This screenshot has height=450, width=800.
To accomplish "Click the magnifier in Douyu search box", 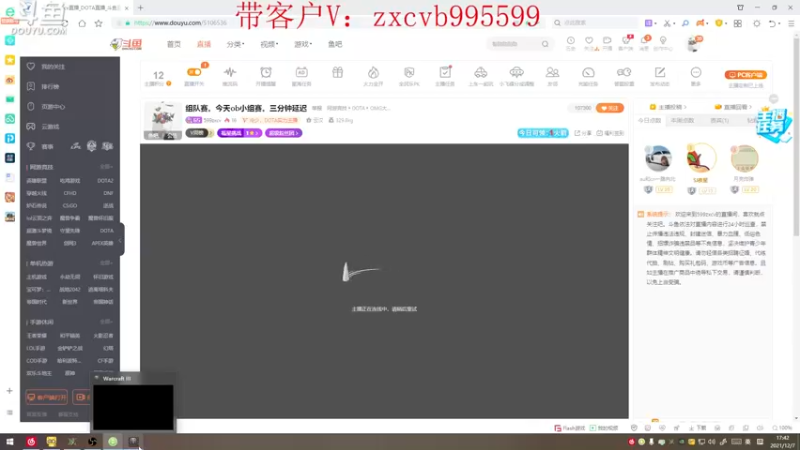I will point(545,44).
